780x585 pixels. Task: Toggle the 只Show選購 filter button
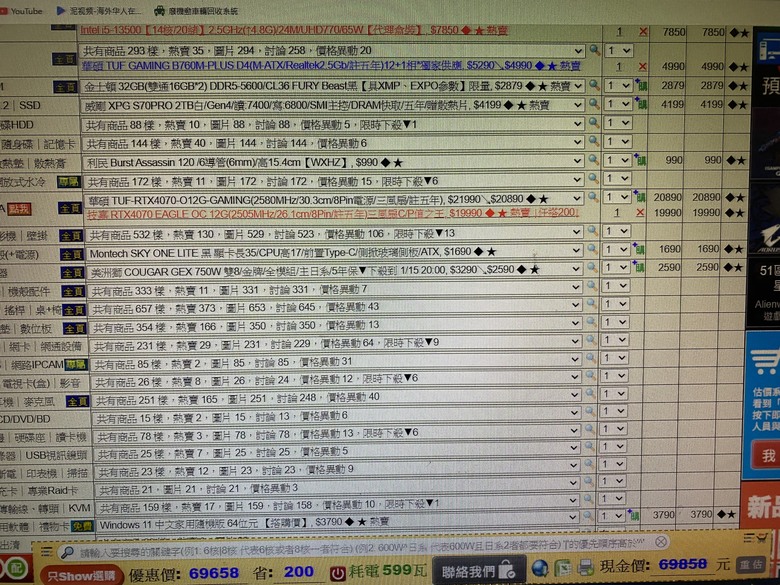click(x=82, y=576)
